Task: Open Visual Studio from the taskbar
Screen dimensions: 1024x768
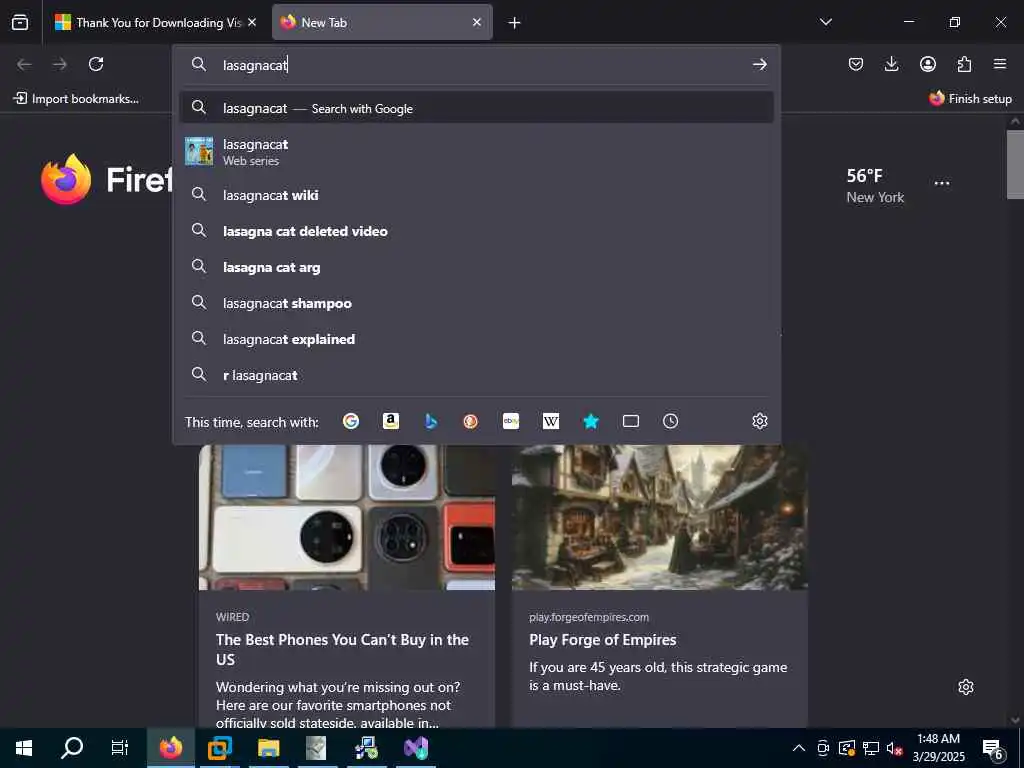Action: click(415, 748)
